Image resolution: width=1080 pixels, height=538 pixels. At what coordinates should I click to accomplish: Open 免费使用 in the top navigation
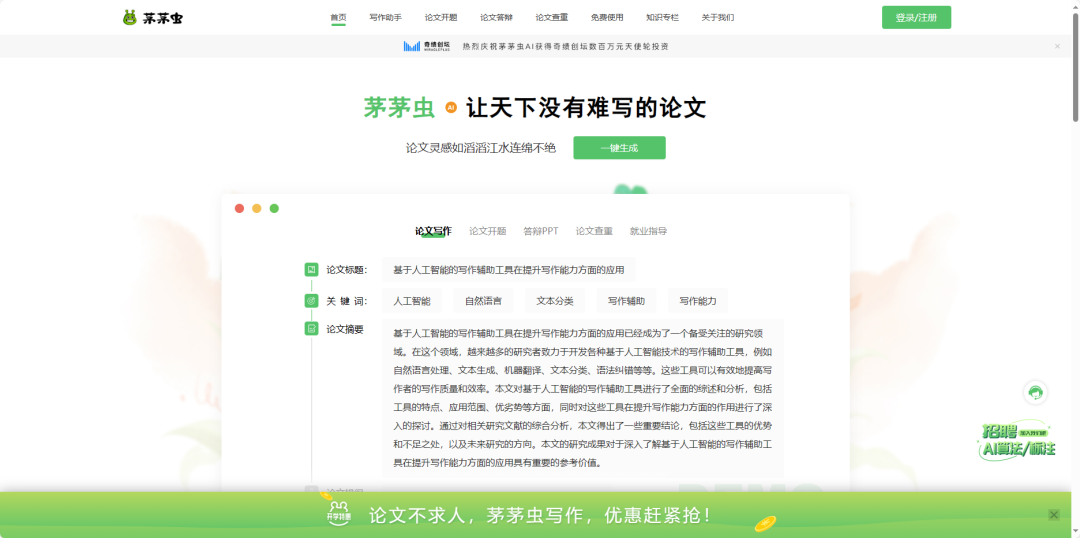(607, 18)
